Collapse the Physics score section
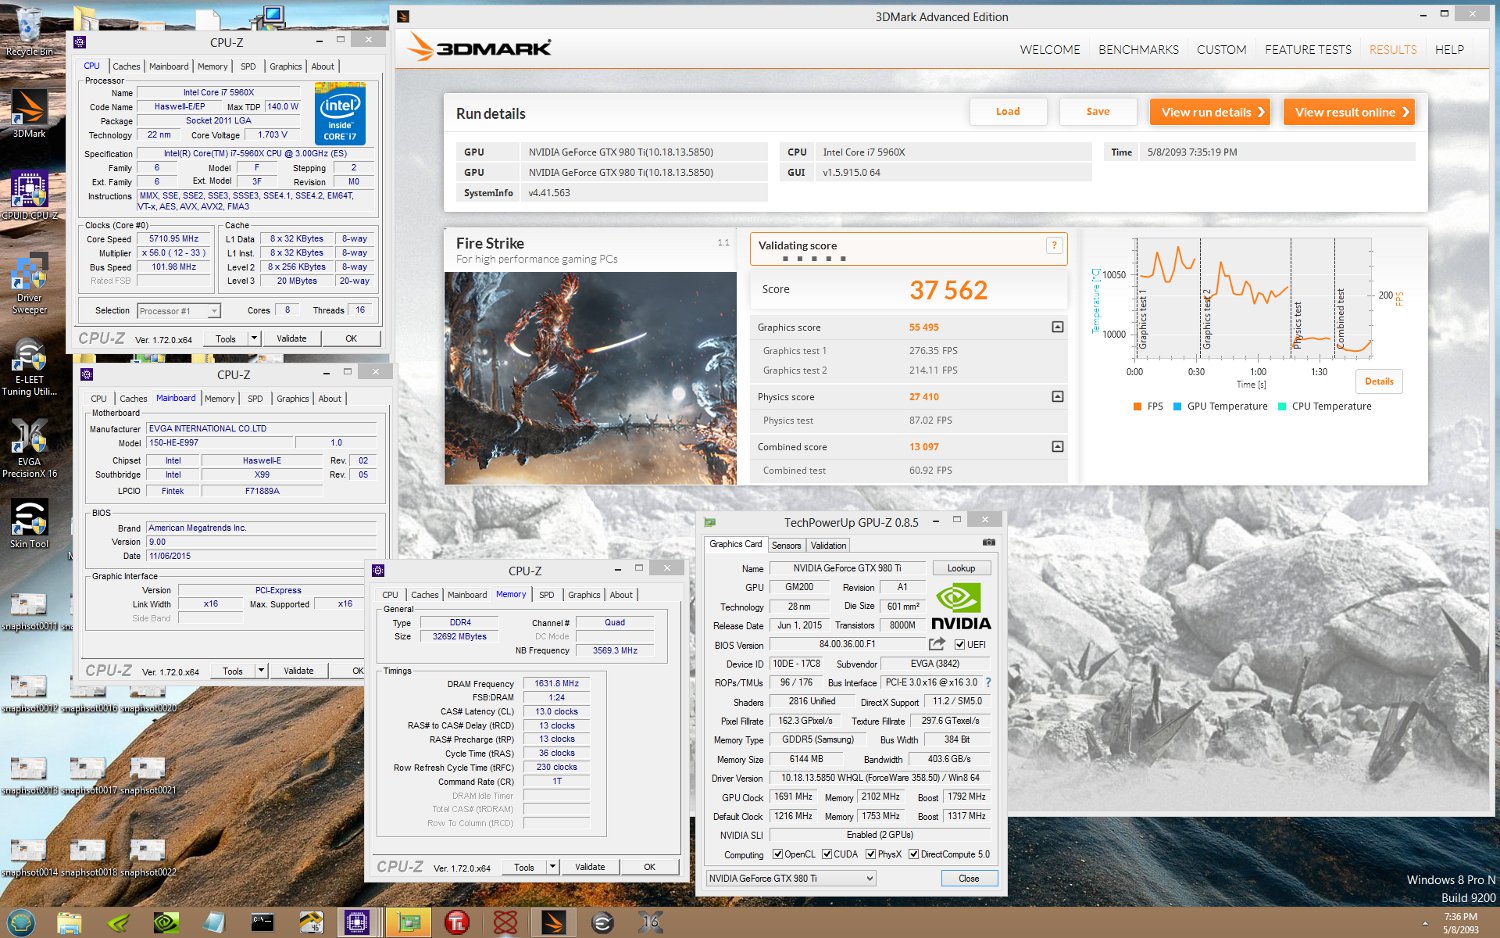This screenshot has height=938, width=1500. (1057, 397)
